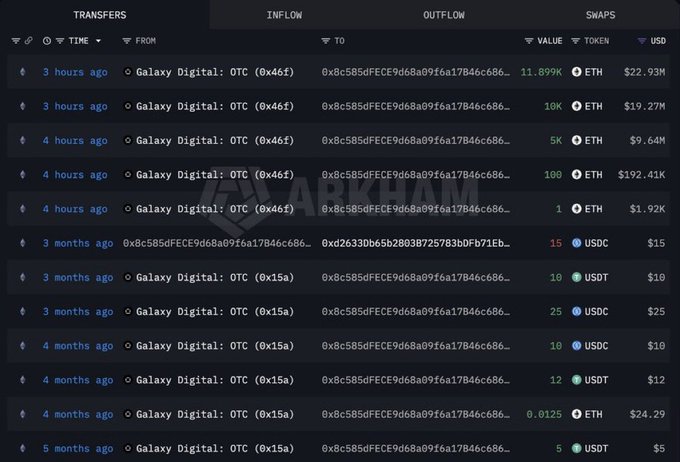Click the link icon in table header
The width and height of the screenshot is (680, 462).
coord(28,41)
